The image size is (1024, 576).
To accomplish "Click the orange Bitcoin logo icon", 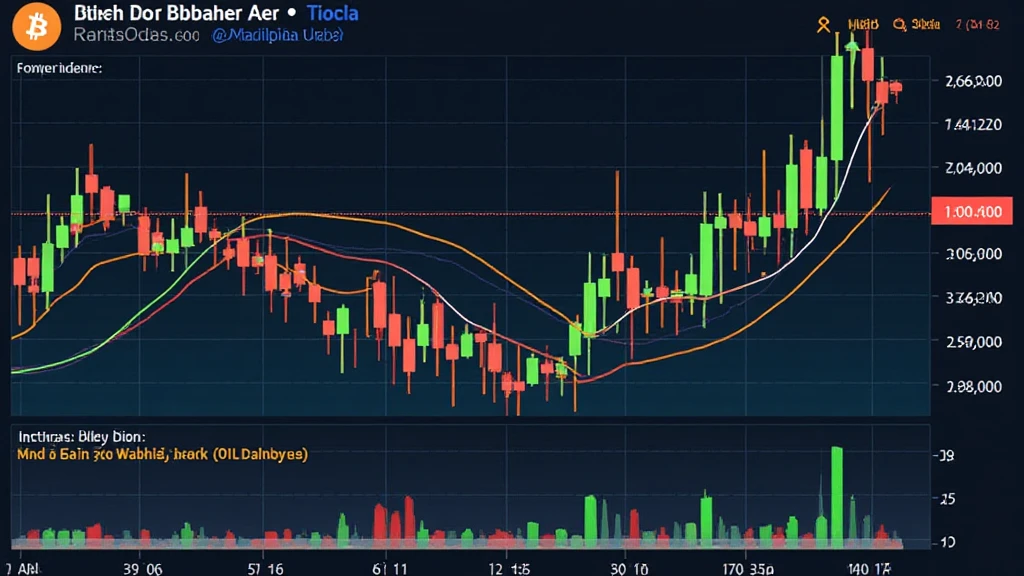I will point(36,26).
